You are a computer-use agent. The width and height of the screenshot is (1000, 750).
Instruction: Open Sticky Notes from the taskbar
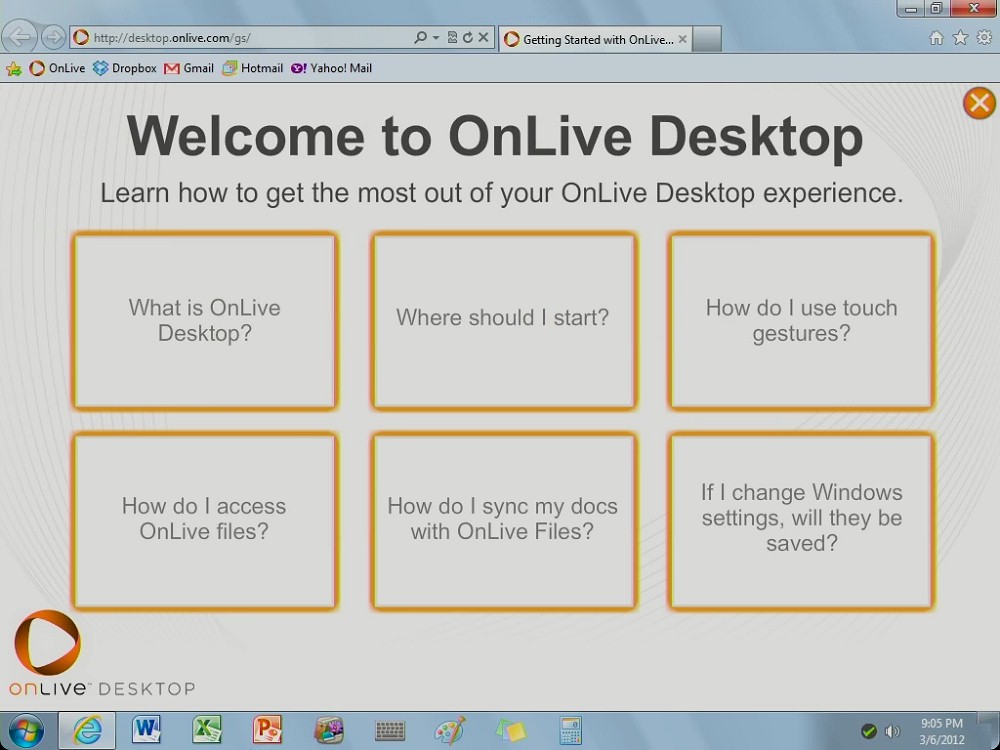pos(510,731)
